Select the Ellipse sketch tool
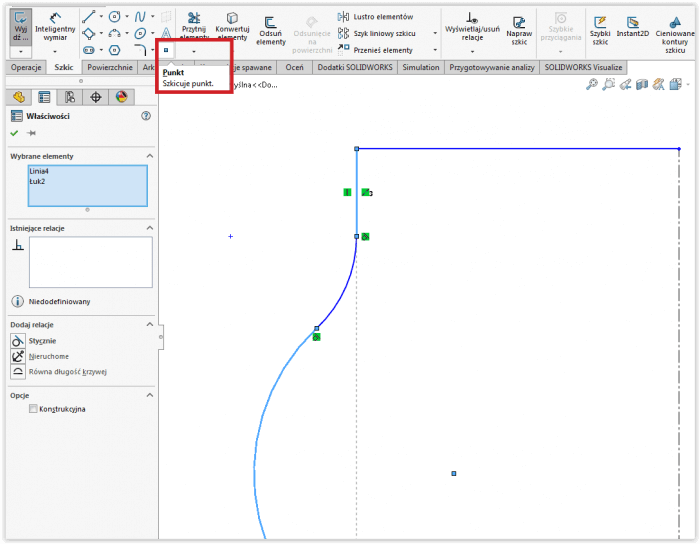 (x=140, y=33)
